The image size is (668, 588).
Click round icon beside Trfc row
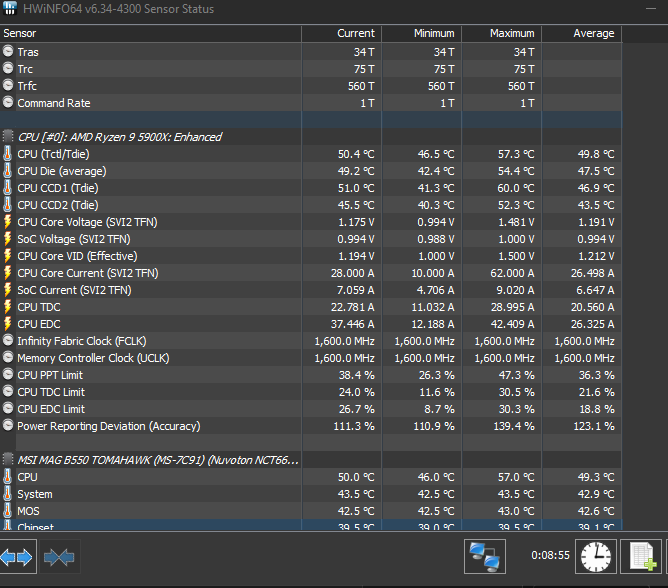click(8, 85)
